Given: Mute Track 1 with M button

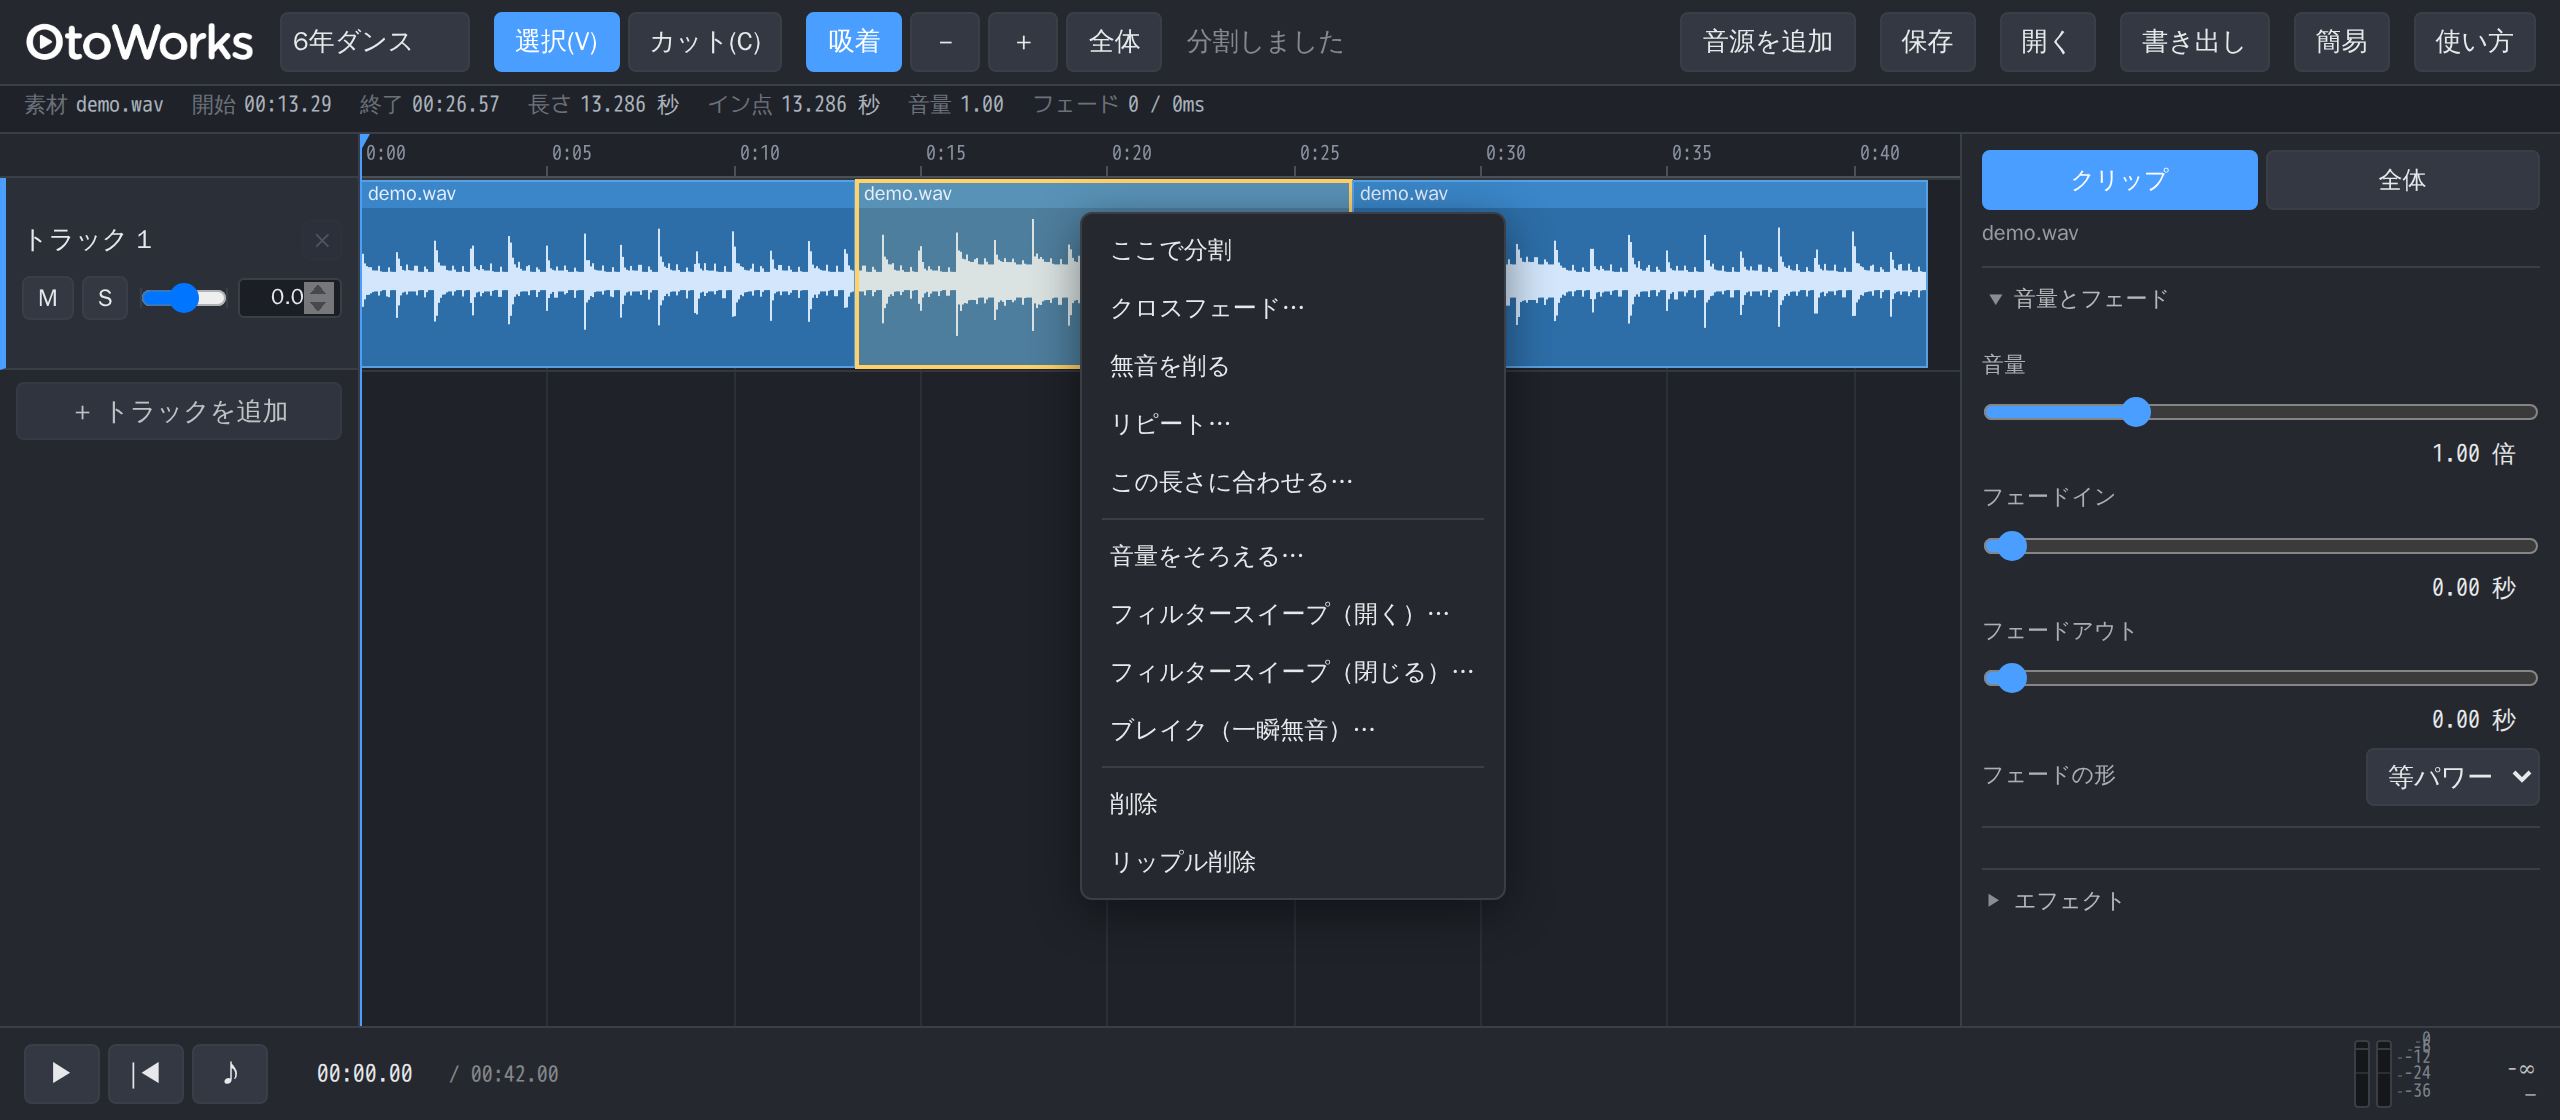Looking at the screenshot, I should [x=48, y=298].
